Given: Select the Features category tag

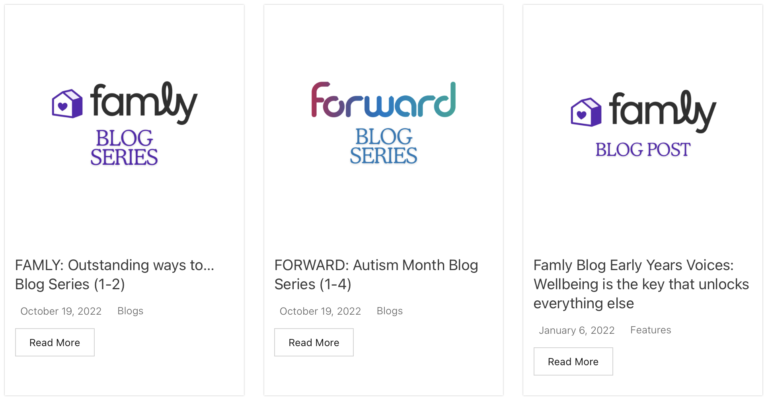Looking at the screenshot, I should pyautogui.click(x=650, y=330).
